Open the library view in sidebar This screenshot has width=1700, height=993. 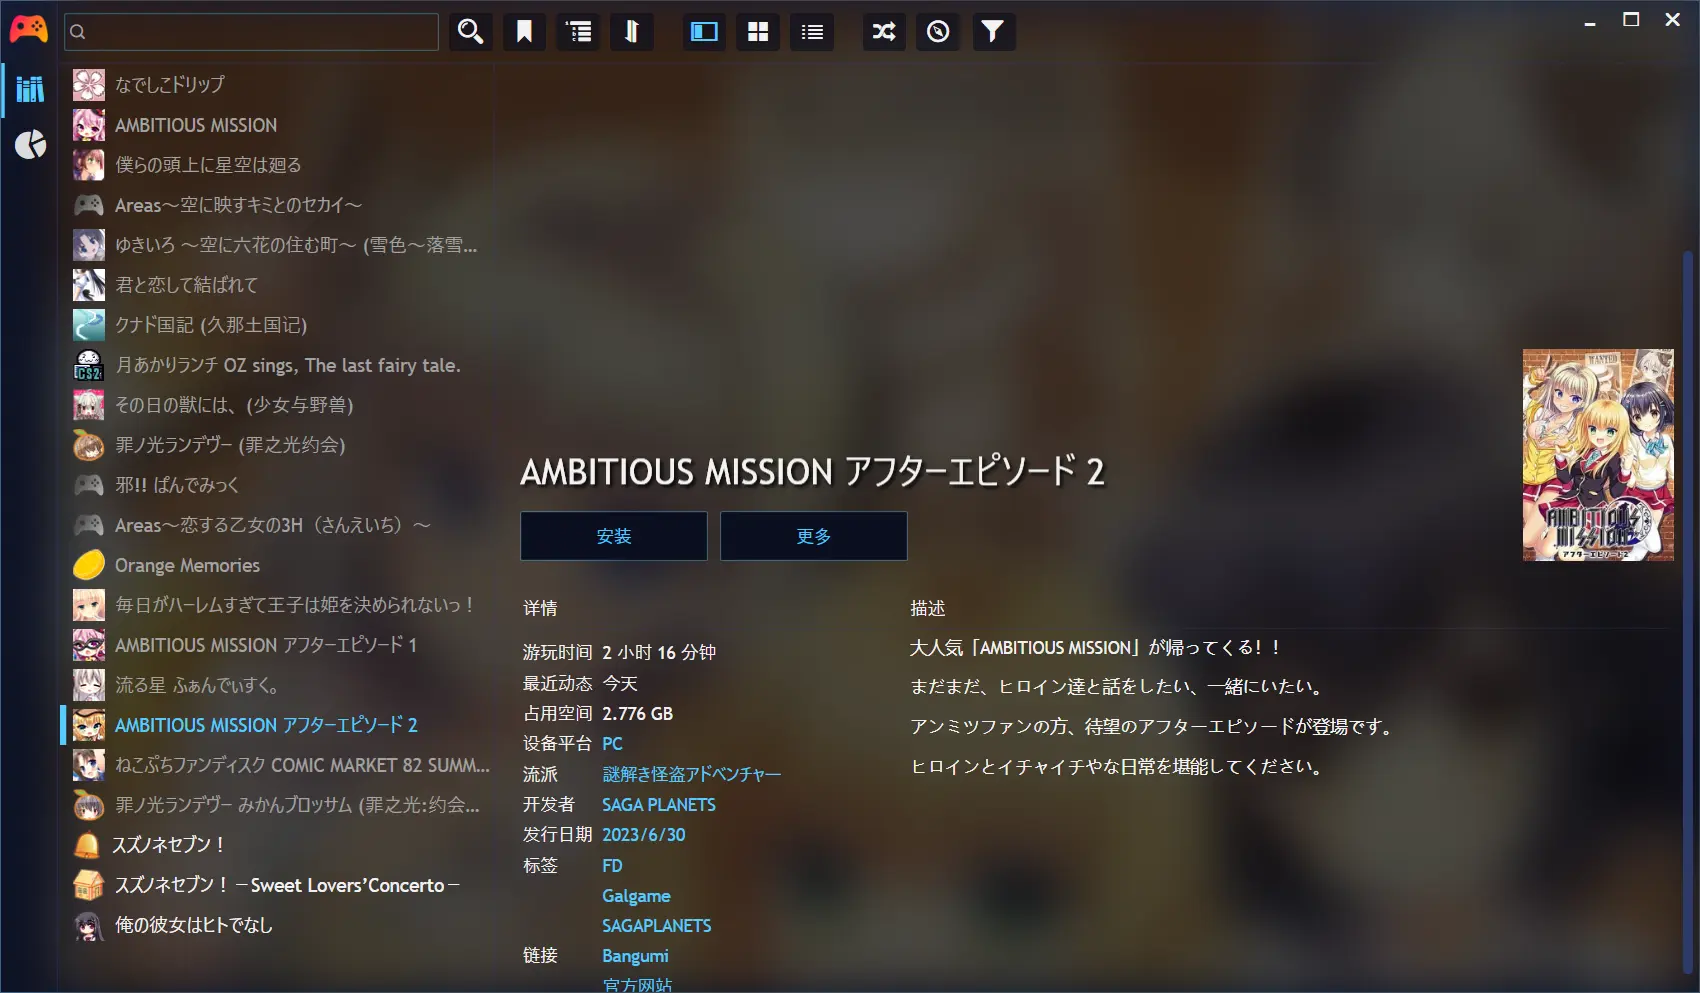coord(30,89)
